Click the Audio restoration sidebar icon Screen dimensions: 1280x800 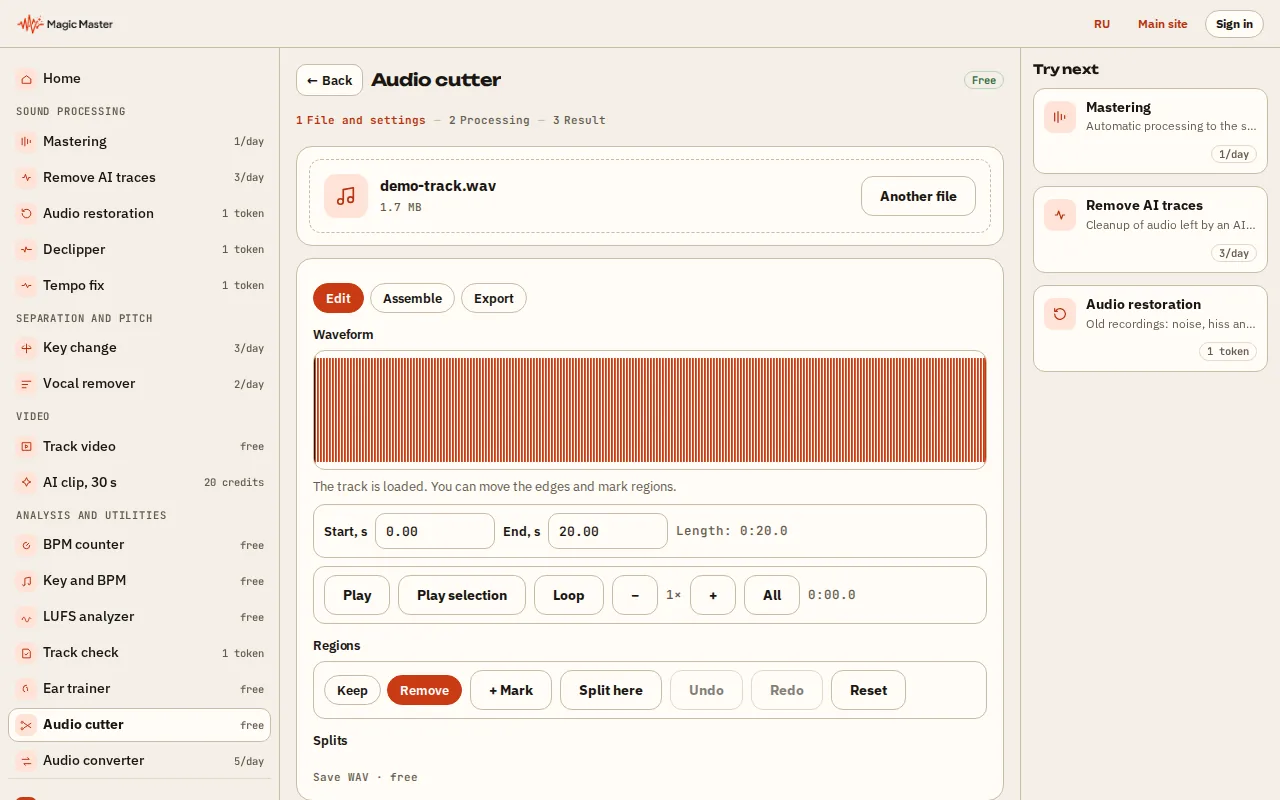(x=26, y=214)
